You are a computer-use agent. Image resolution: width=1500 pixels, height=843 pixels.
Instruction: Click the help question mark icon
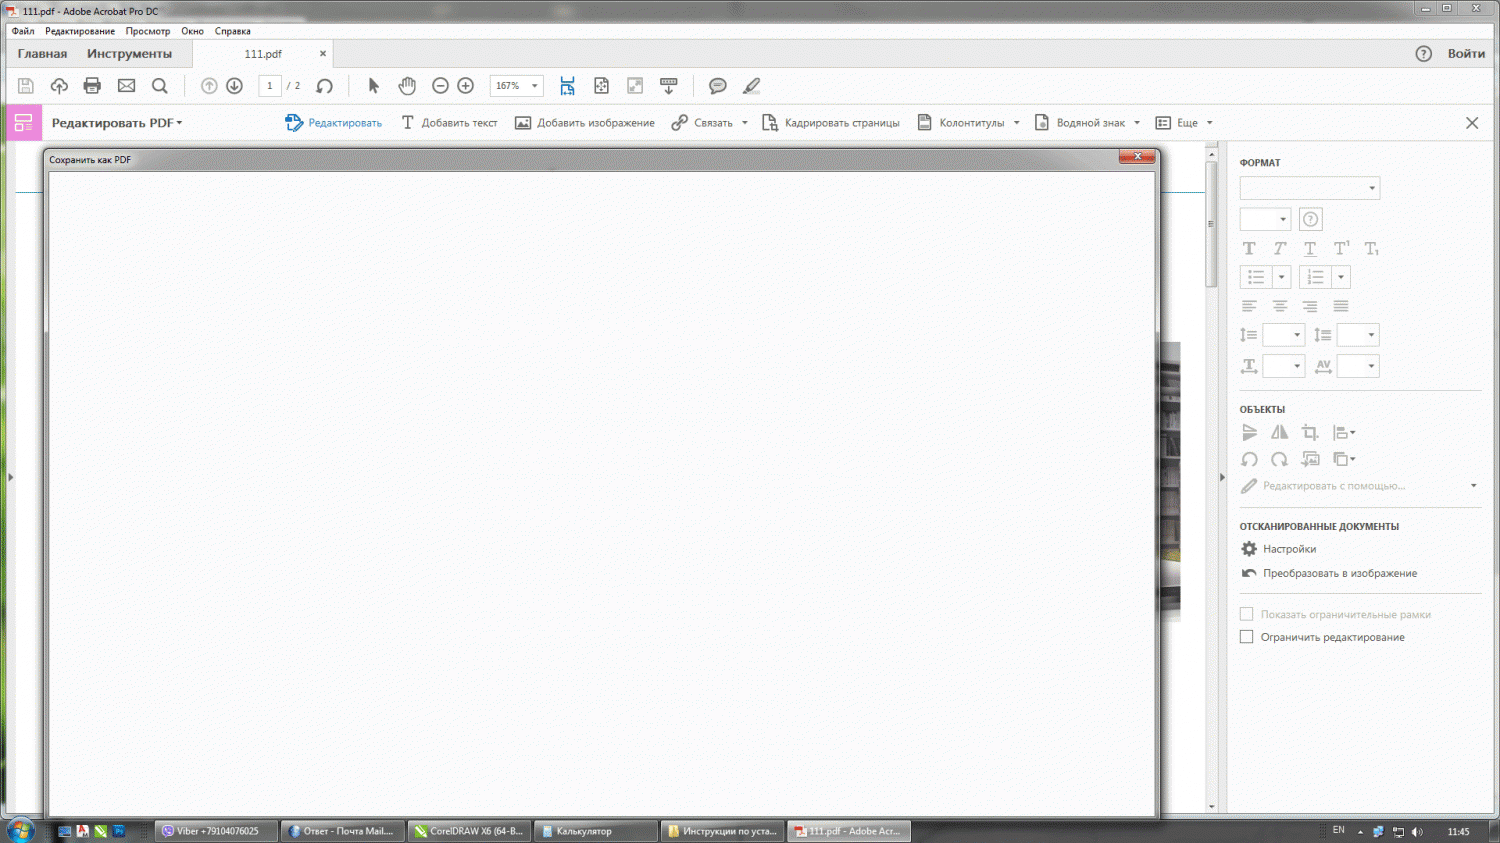pos(1424,54)
